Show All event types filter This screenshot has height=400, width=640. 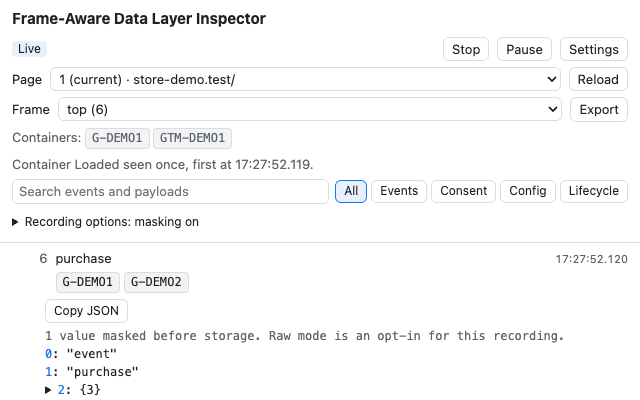tap(351, 191)
